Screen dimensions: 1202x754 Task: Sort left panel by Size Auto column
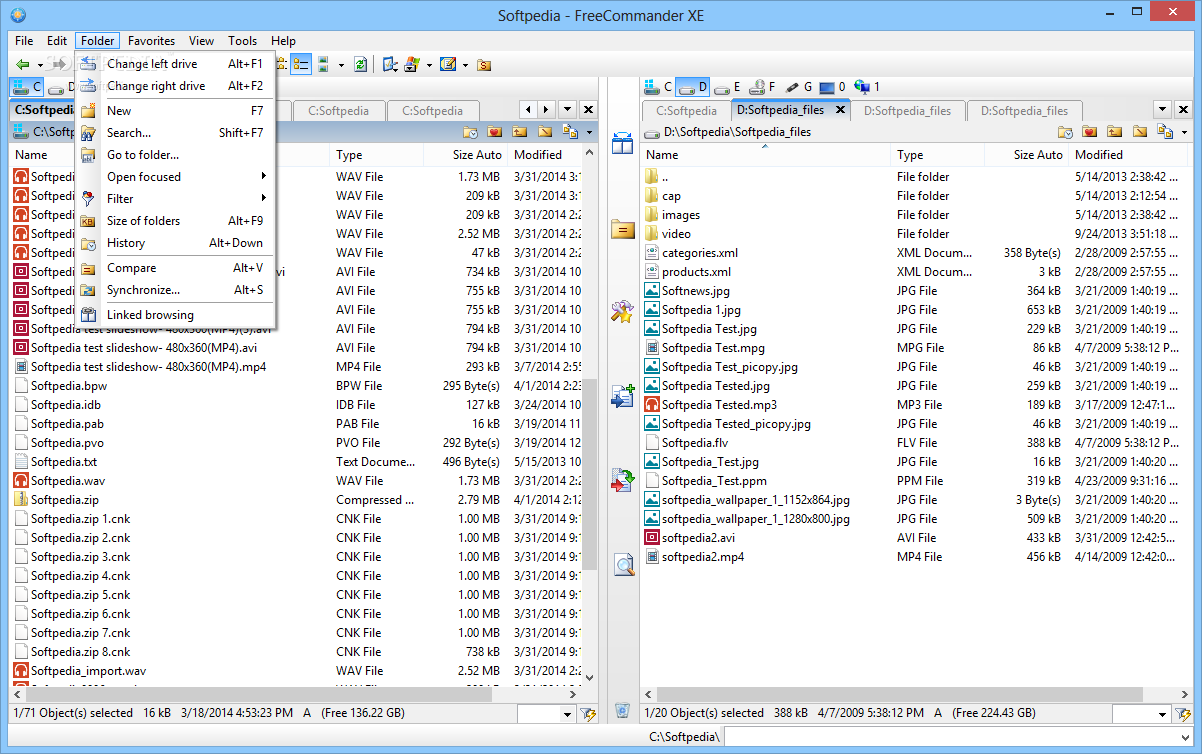coord(465,155)
